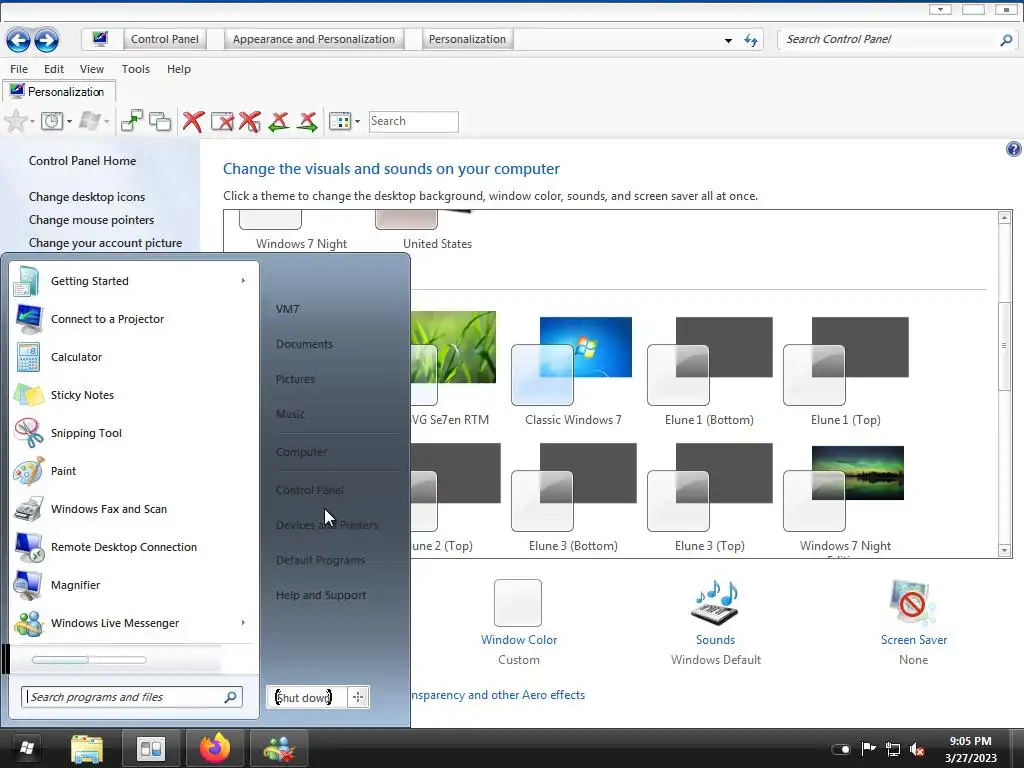
Task: Click the Start orb on taskbar
Action: pyautogui.click(x=26, y=748)
